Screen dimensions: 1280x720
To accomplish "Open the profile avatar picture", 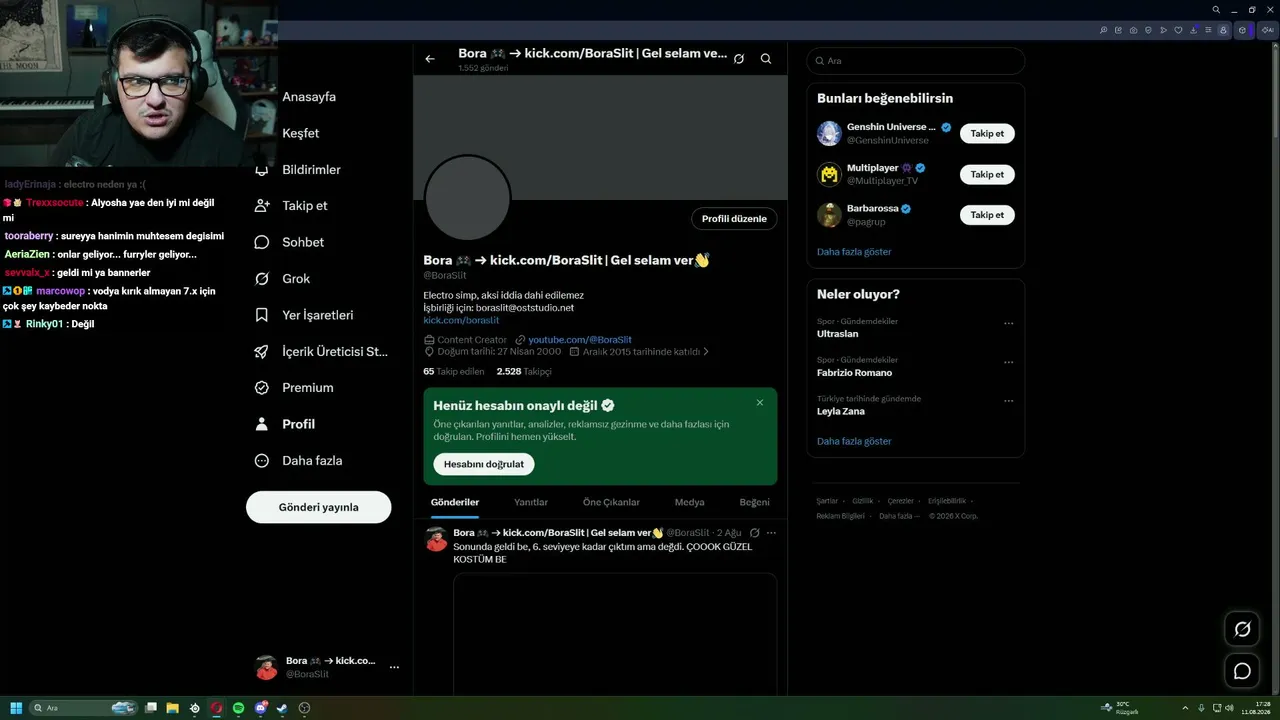I will click(x=468, y=198).
